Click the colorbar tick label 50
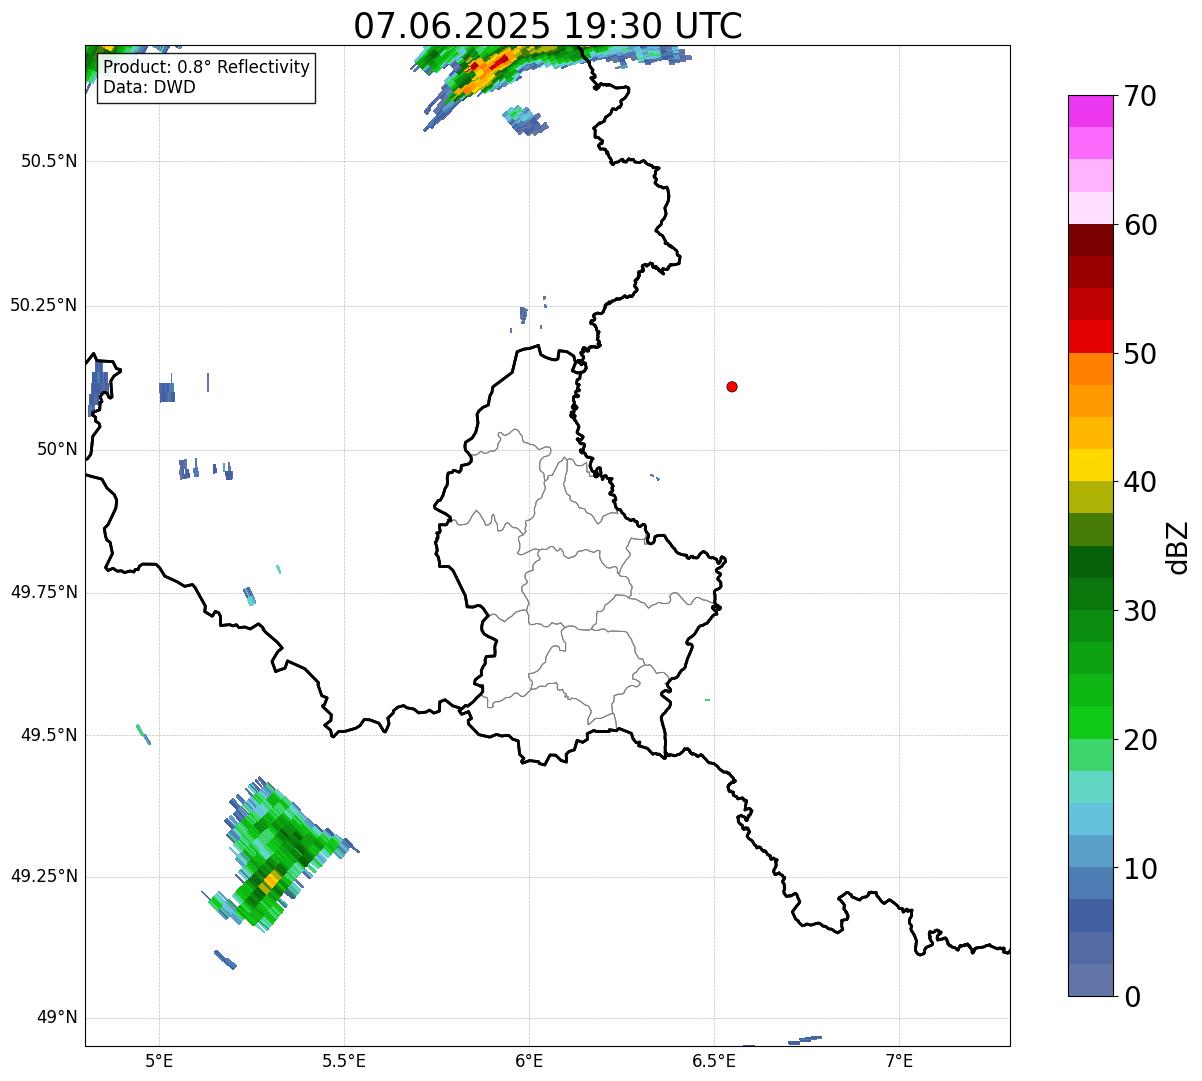Screen dimensions: 1202x1081 click(x=1141, y=354)
